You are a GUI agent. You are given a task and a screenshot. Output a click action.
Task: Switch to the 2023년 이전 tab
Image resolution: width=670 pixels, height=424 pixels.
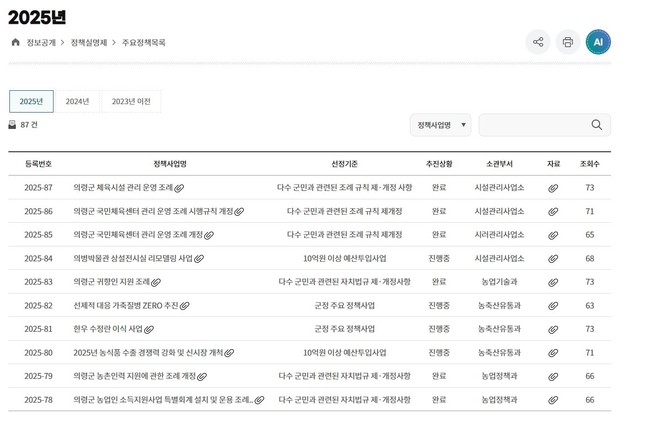[131, 101]
